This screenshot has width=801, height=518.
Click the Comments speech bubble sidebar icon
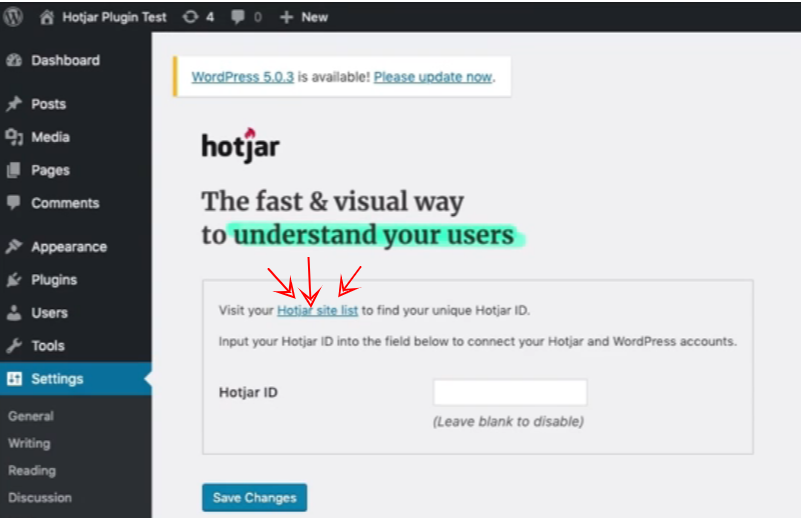click(14, 203)
